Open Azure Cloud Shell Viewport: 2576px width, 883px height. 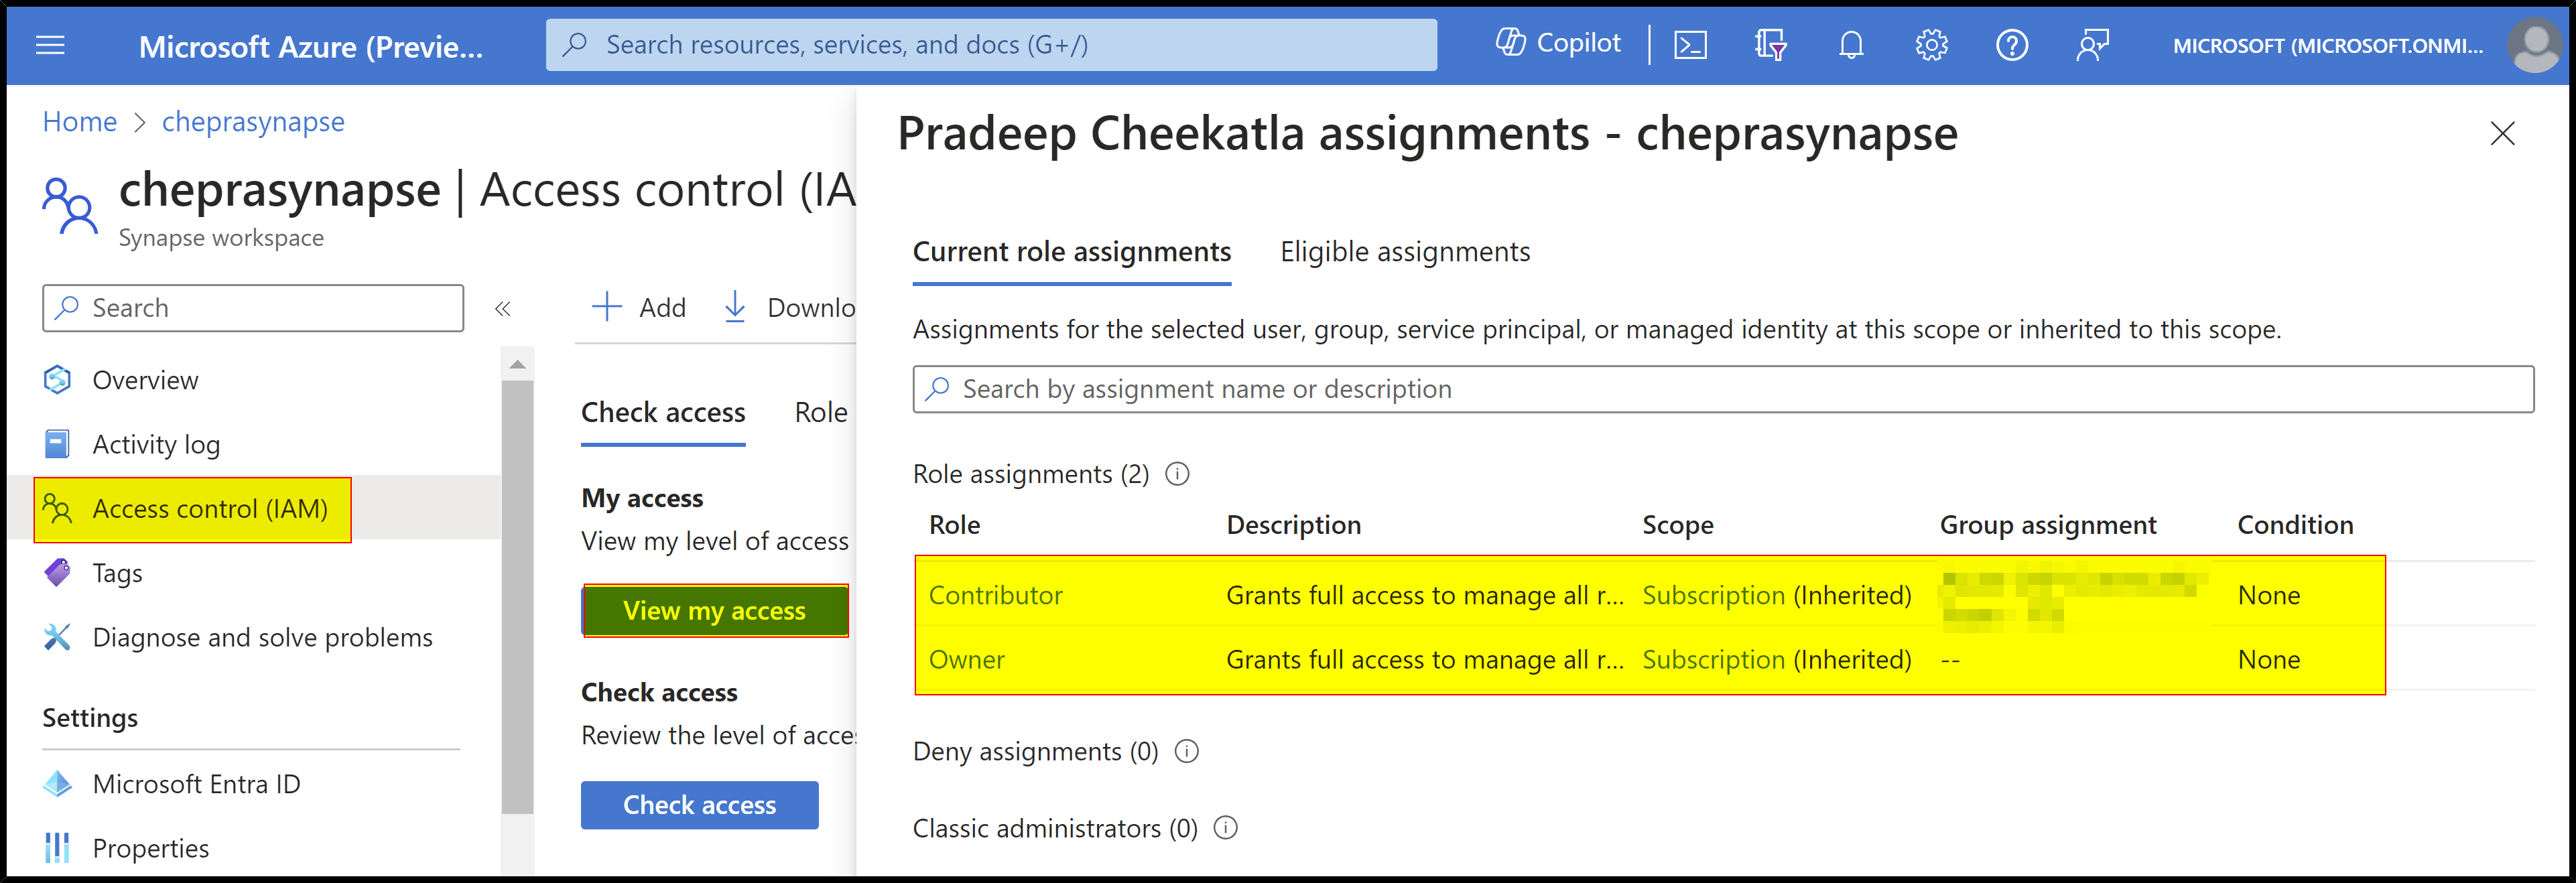click(x=1690, y=45)
